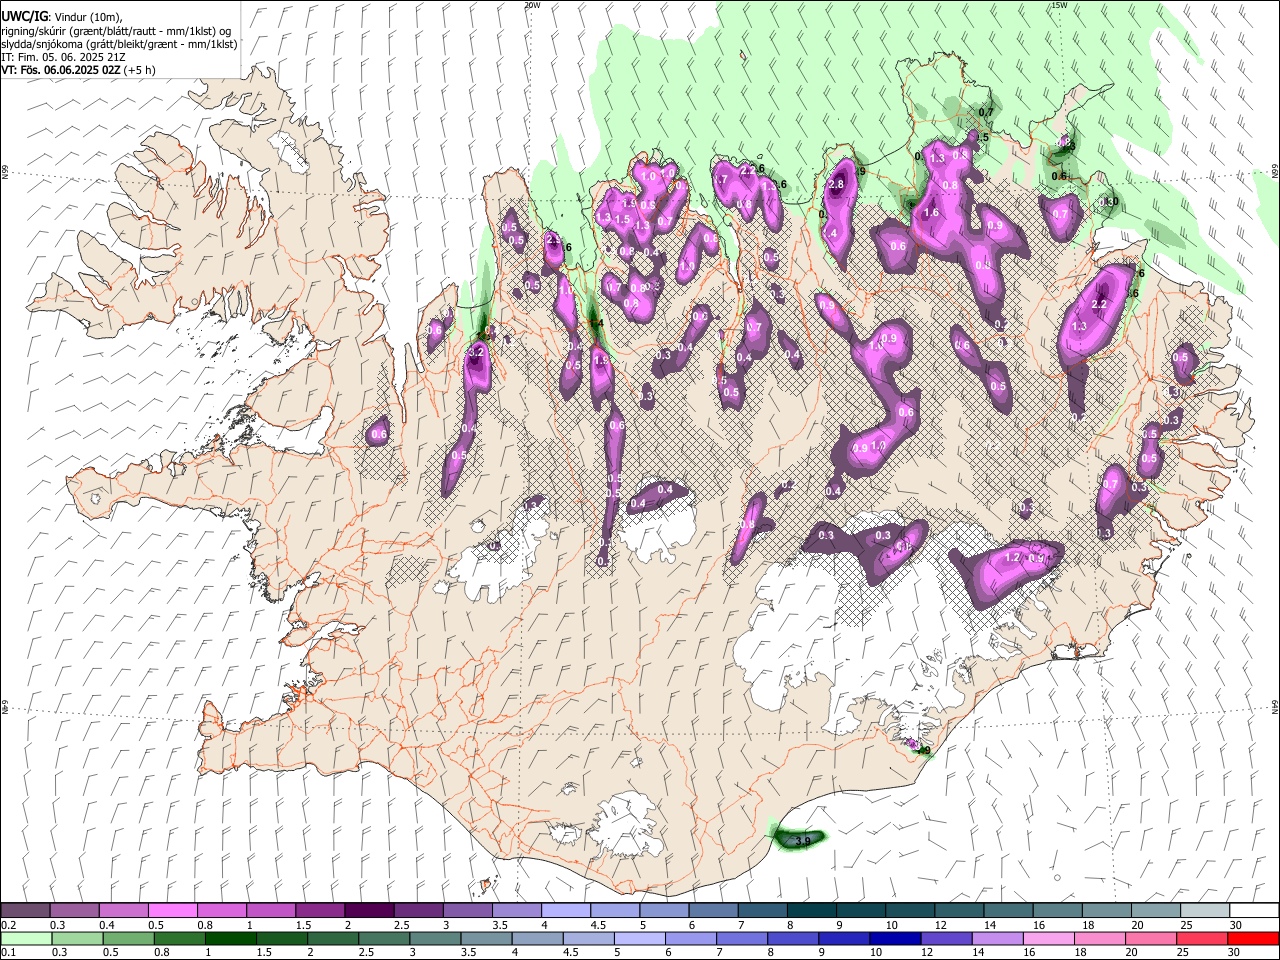
Task: Click the 'rigning/skúrir' legend description line
Action: coord(116,31)
